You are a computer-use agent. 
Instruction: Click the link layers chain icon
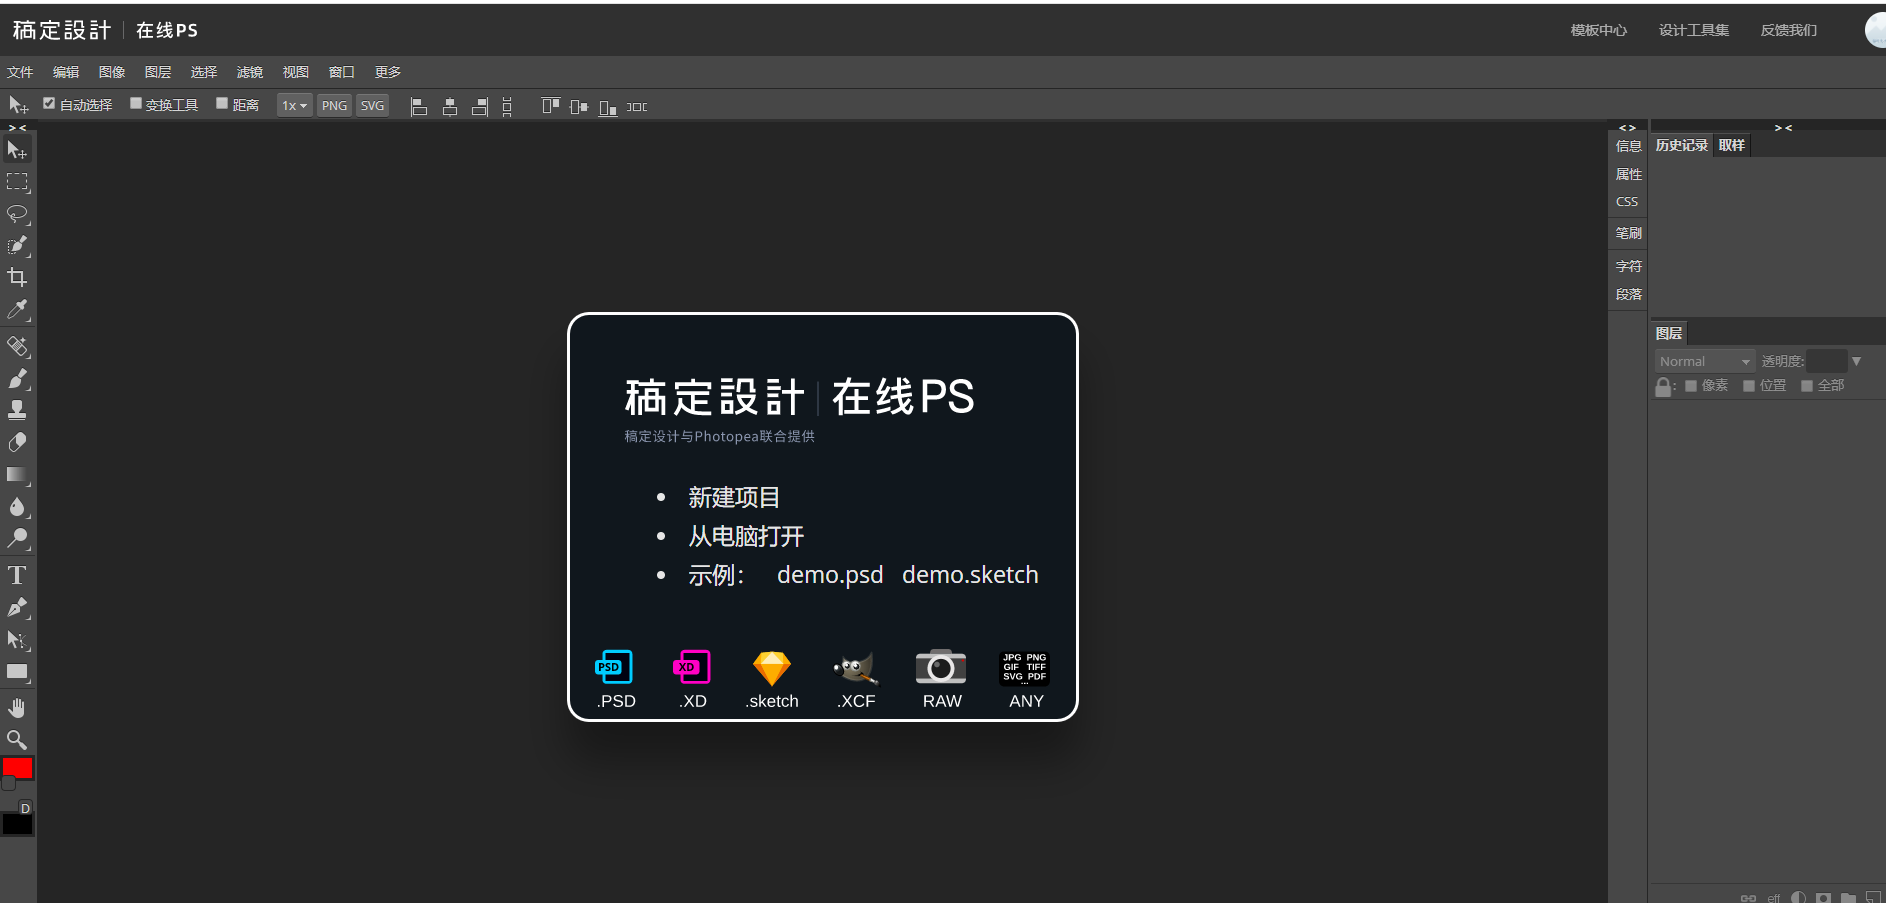1748,897
